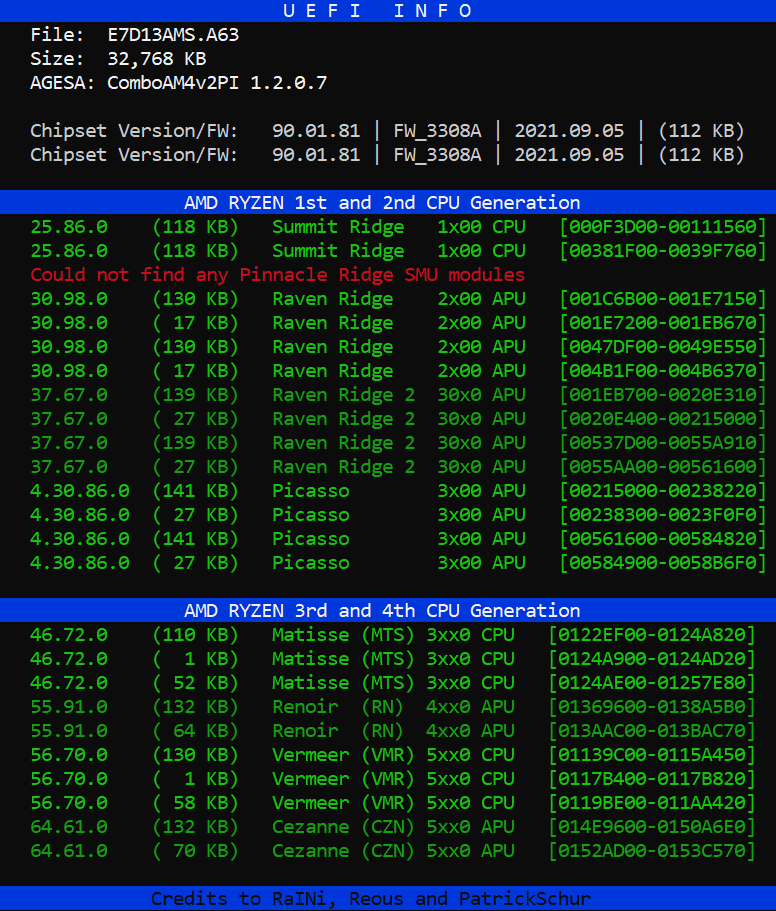Select Renoir address [01369600-0138A5B0]
The image size is (776, 911).
[652, 706]
